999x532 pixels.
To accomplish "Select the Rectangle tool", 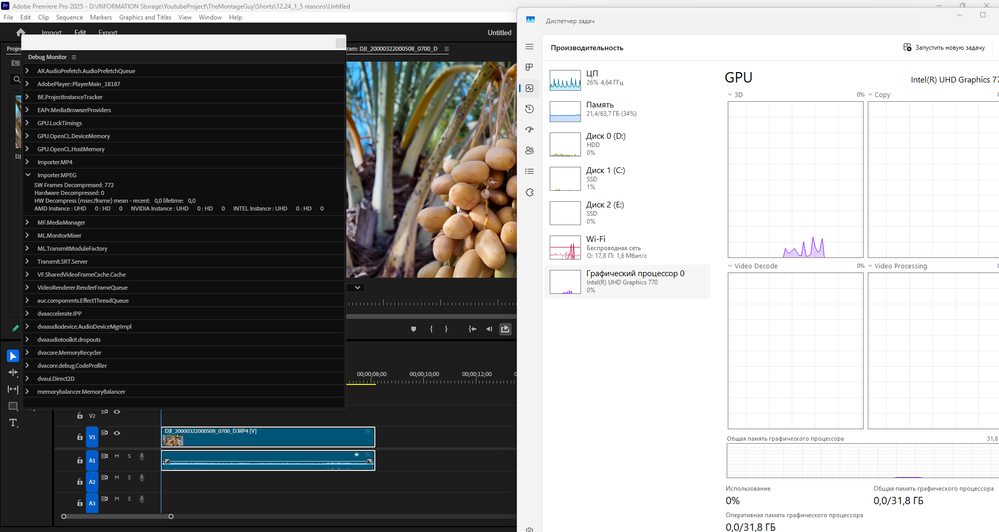I will click(x=14, y=407).
